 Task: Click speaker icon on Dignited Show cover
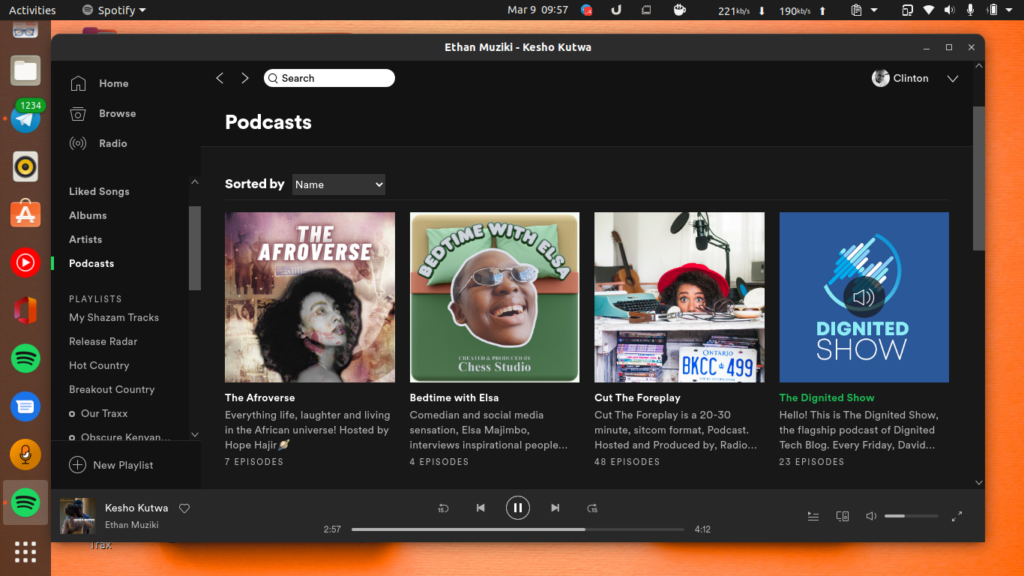tap(863, 298)
